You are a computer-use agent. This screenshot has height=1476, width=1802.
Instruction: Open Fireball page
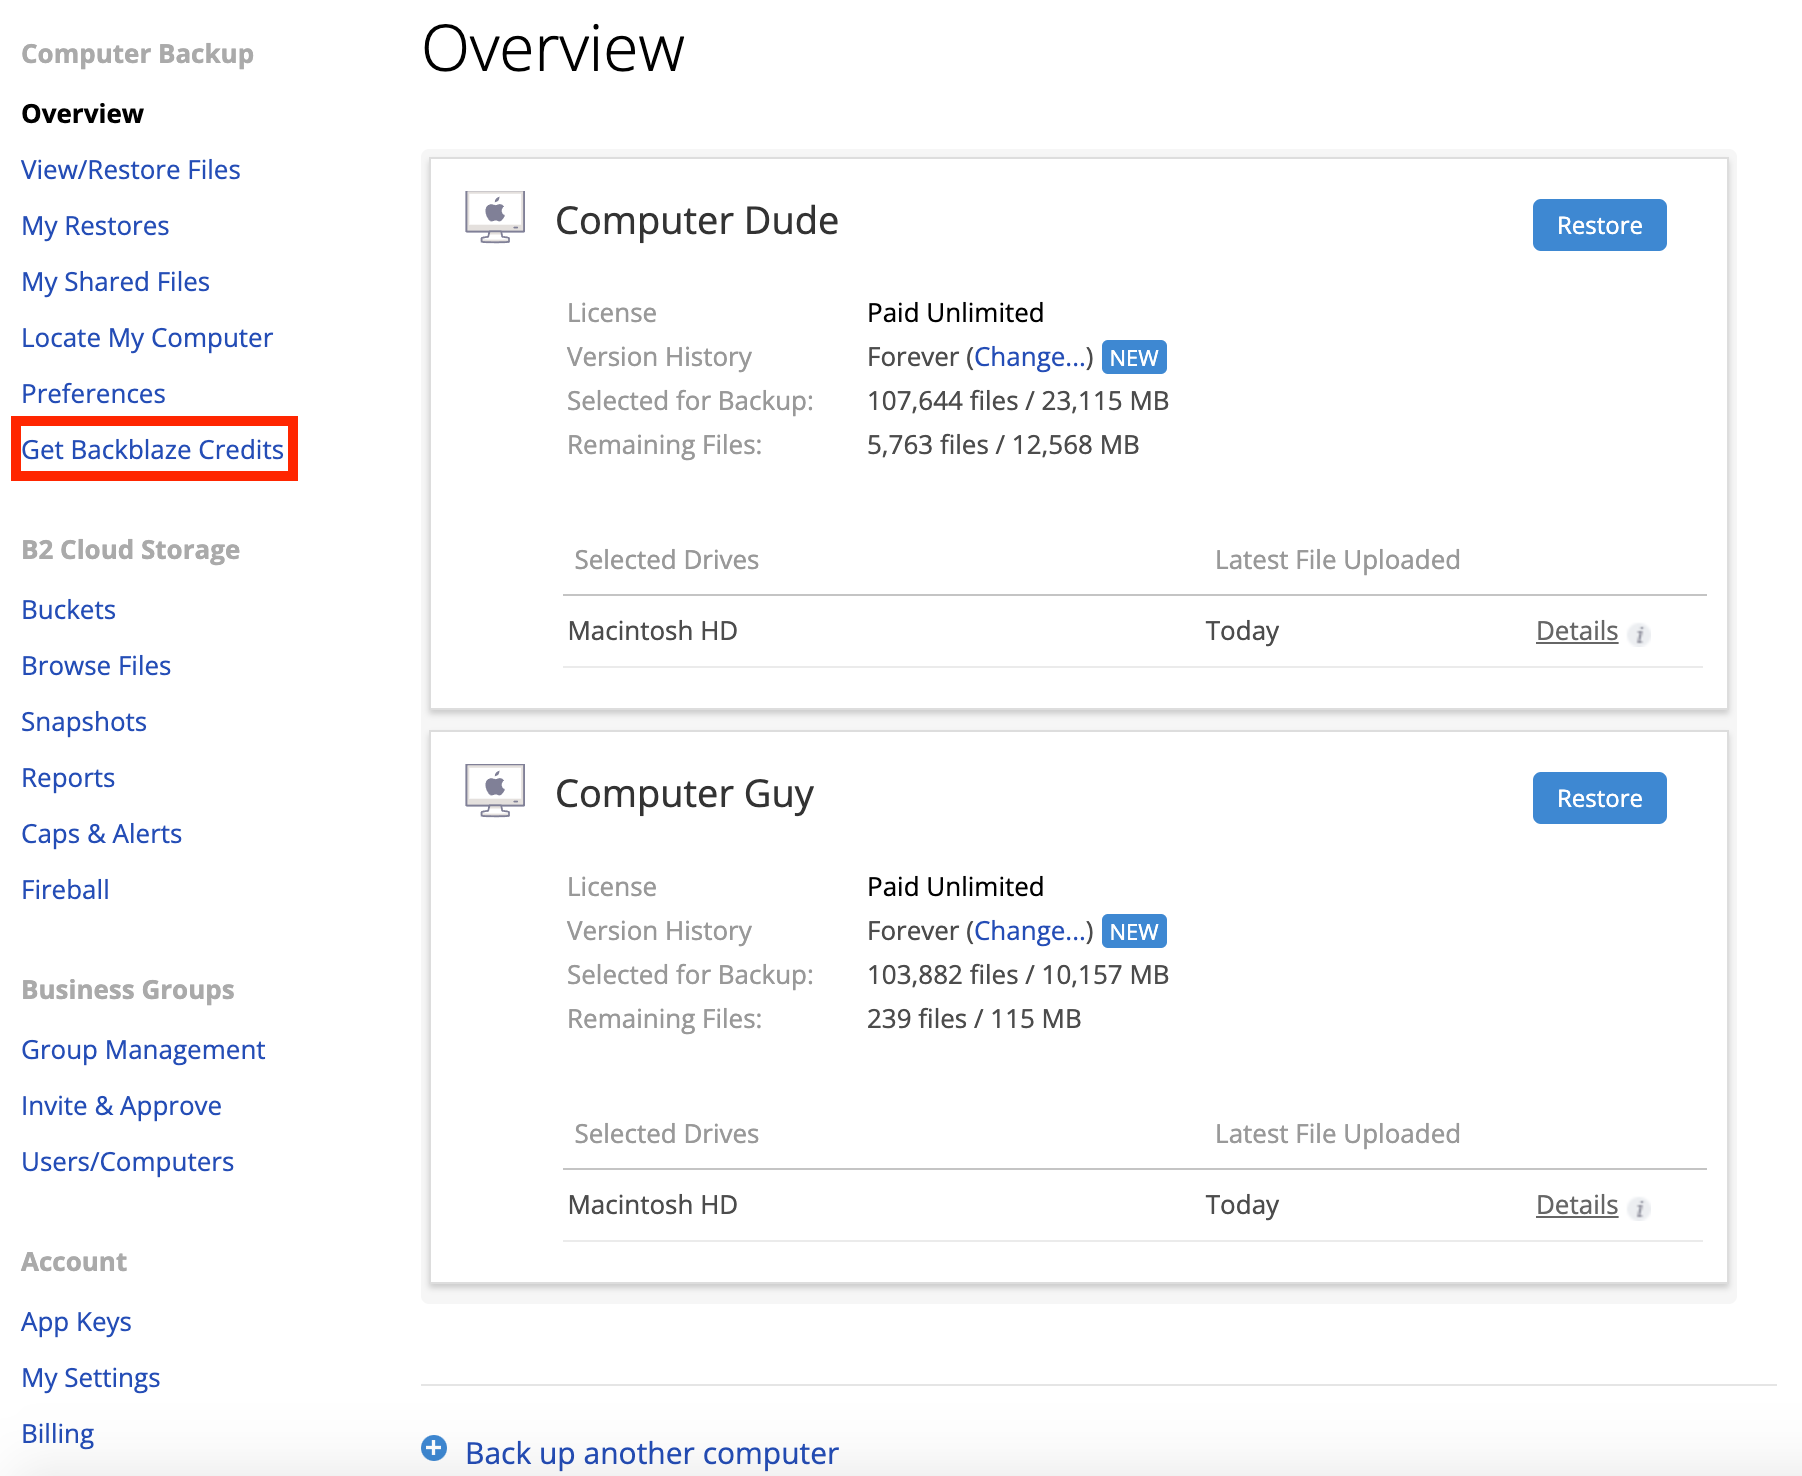[66, 890]
